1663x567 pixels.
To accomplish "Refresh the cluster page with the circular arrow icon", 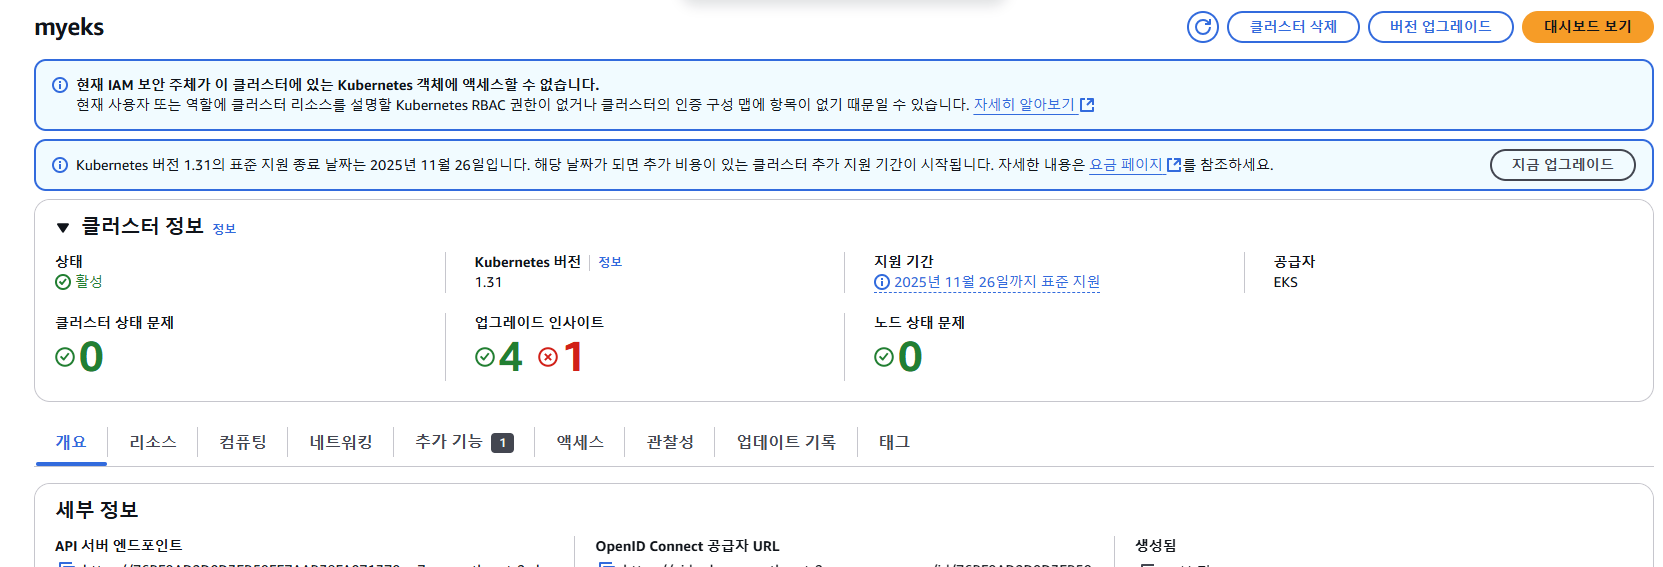I will (x=1202, y=27).
